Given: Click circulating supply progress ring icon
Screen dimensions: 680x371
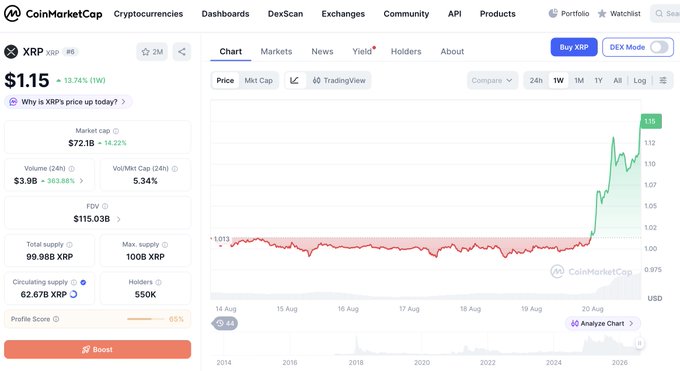Looking at the screenshot, I should point(73,294).
